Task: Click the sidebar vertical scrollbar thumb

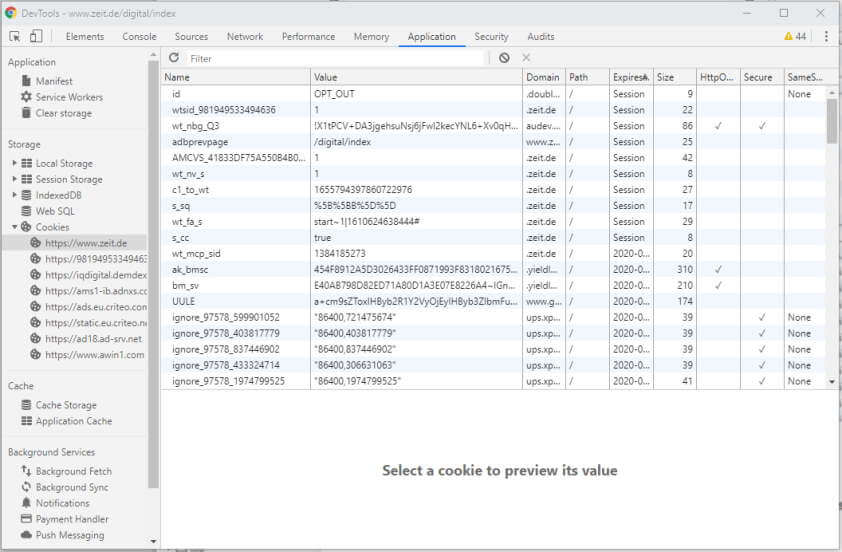Action: [153, 274]
